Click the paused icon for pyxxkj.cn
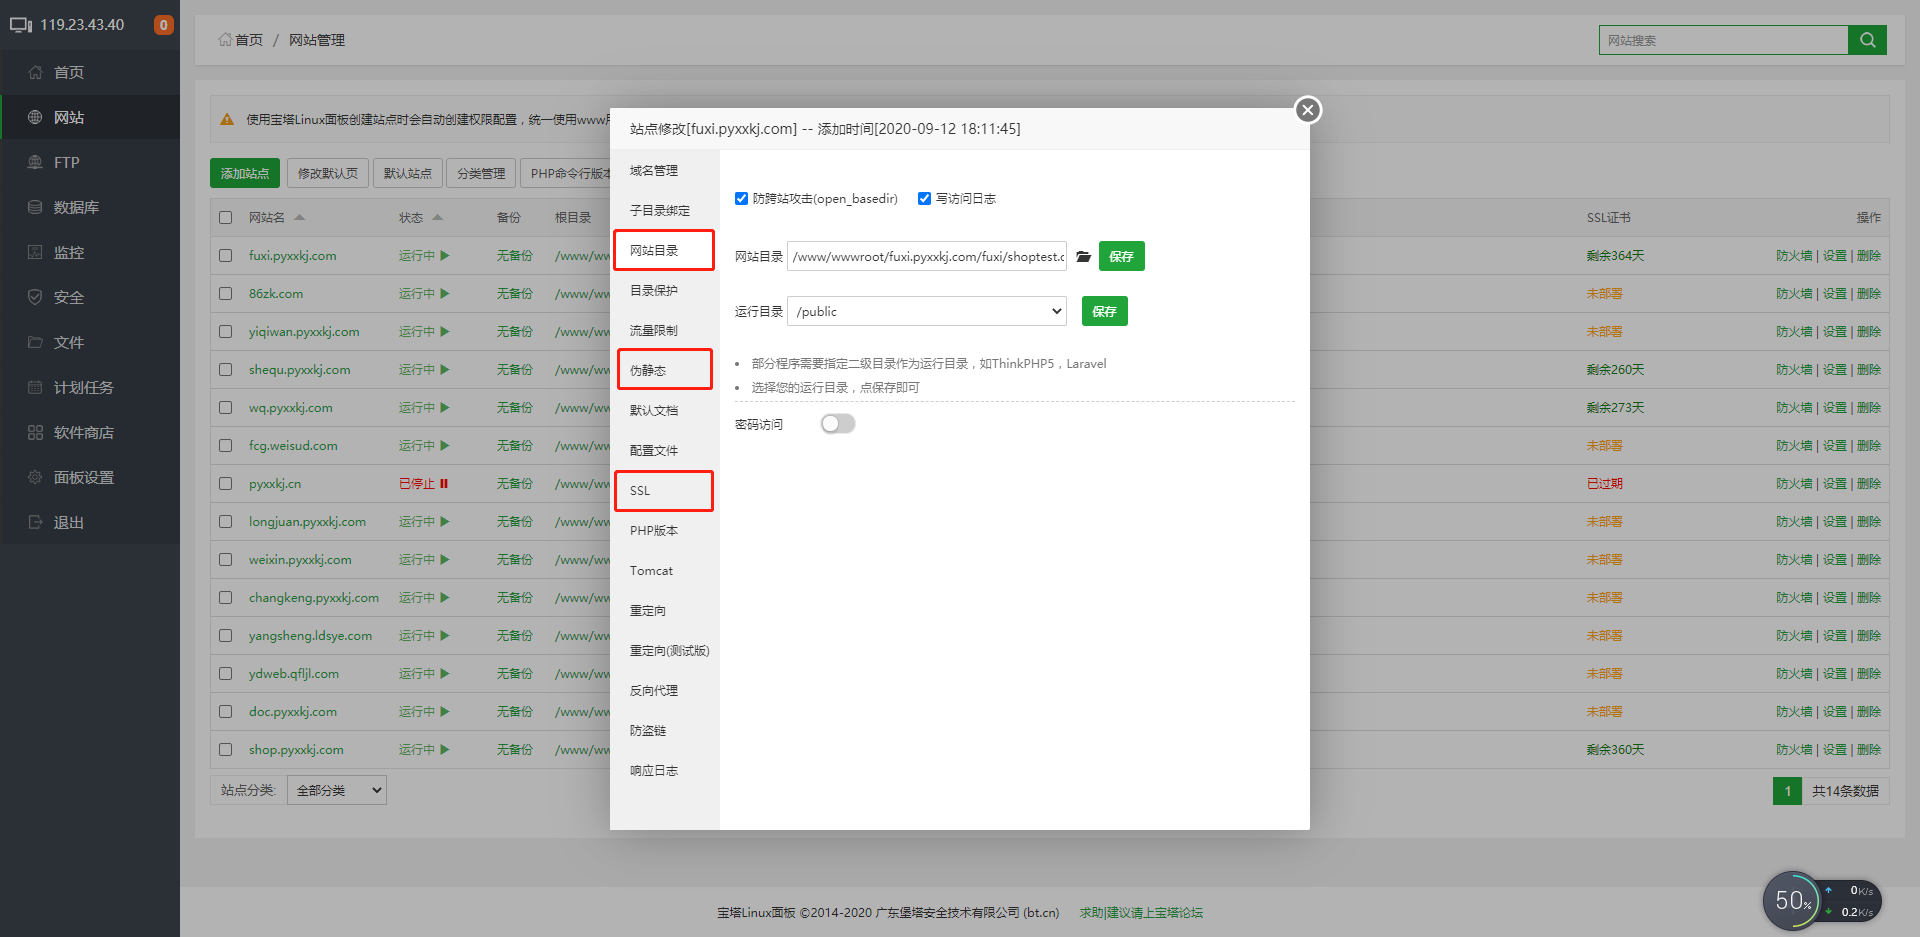Screen dimensions: 1920x937 pos(444,484)
